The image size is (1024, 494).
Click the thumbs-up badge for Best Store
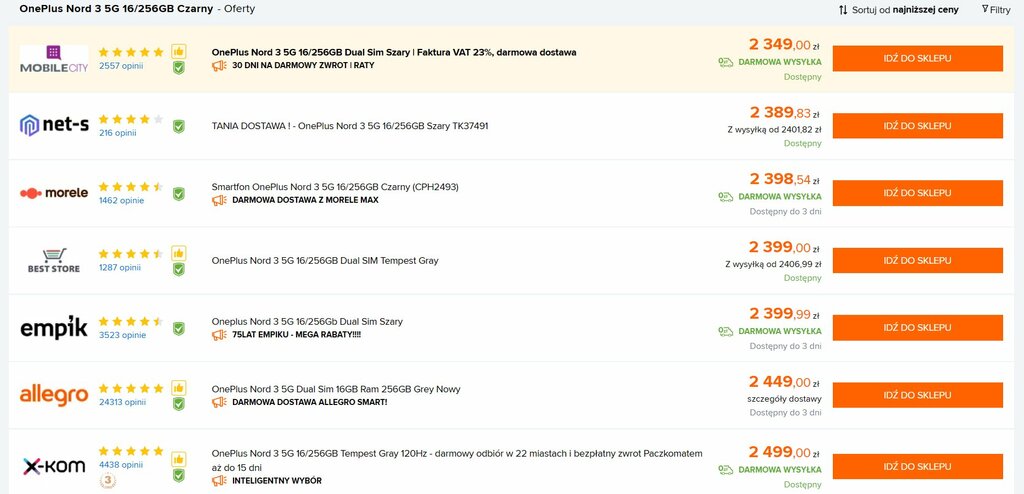coord(178,253)
